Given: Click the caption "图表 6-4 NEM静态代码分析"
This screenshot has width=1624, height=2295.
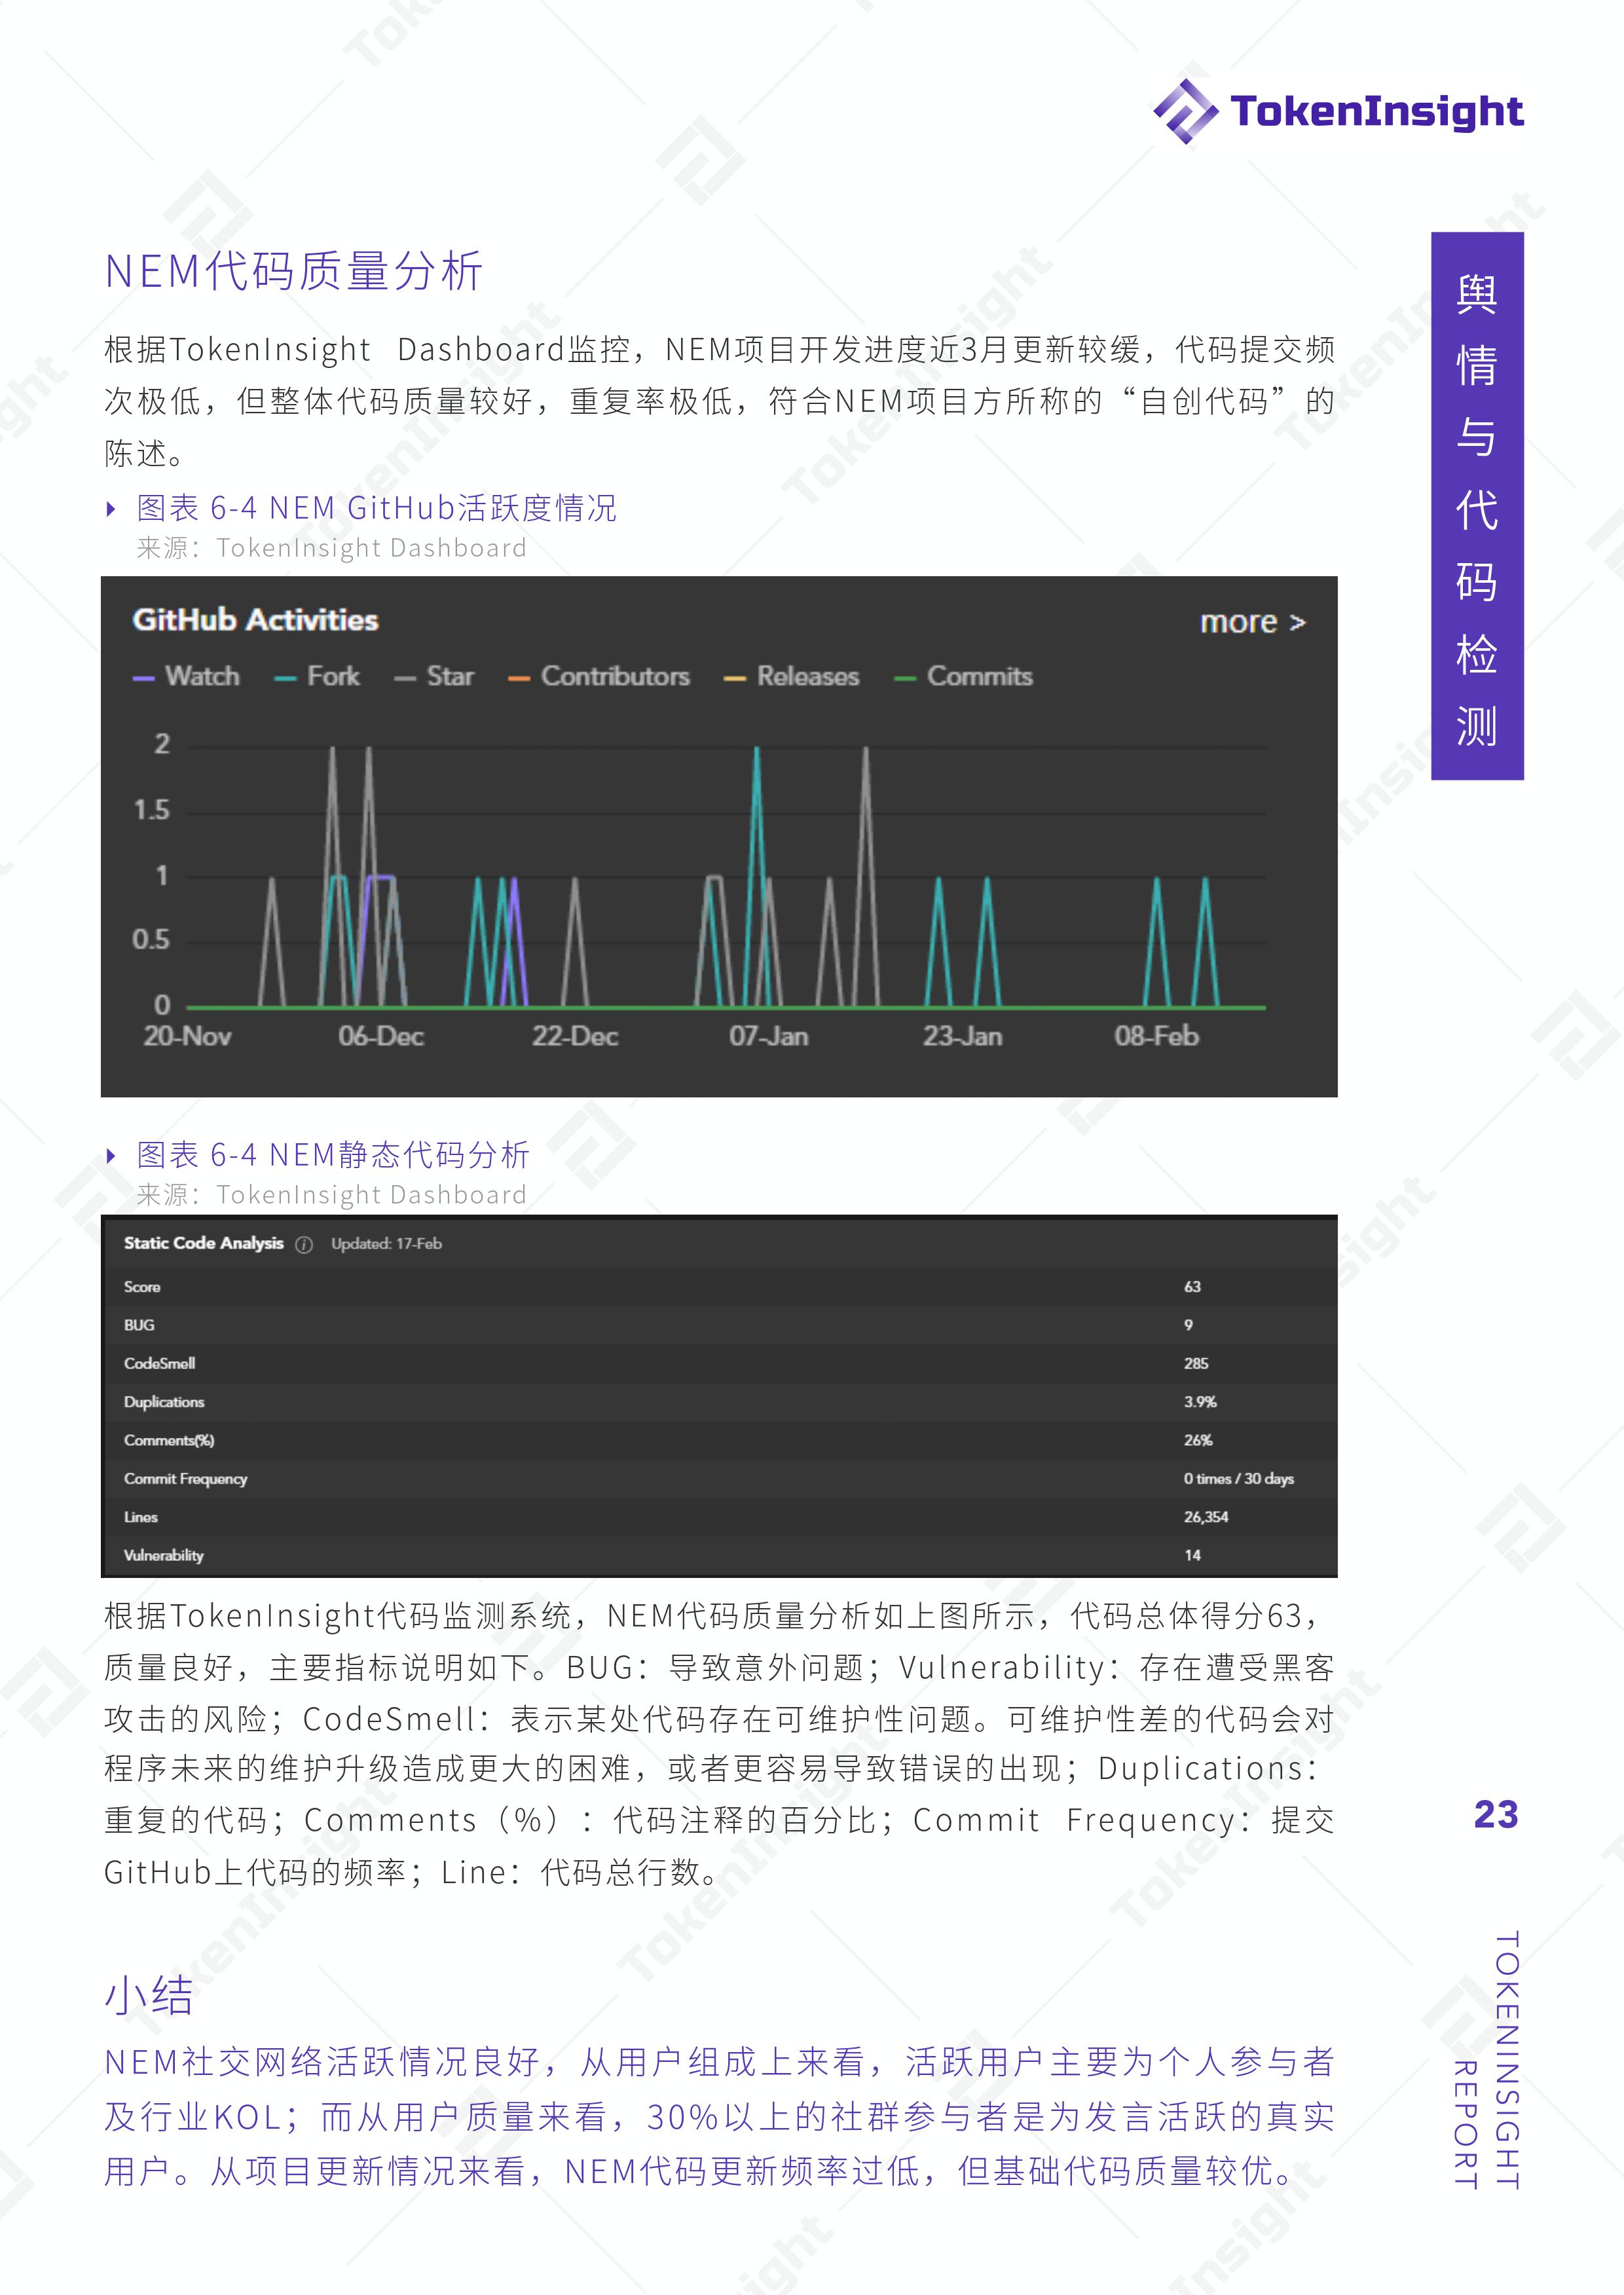Looking at the screenshot, I should [x=333, y=1155].
